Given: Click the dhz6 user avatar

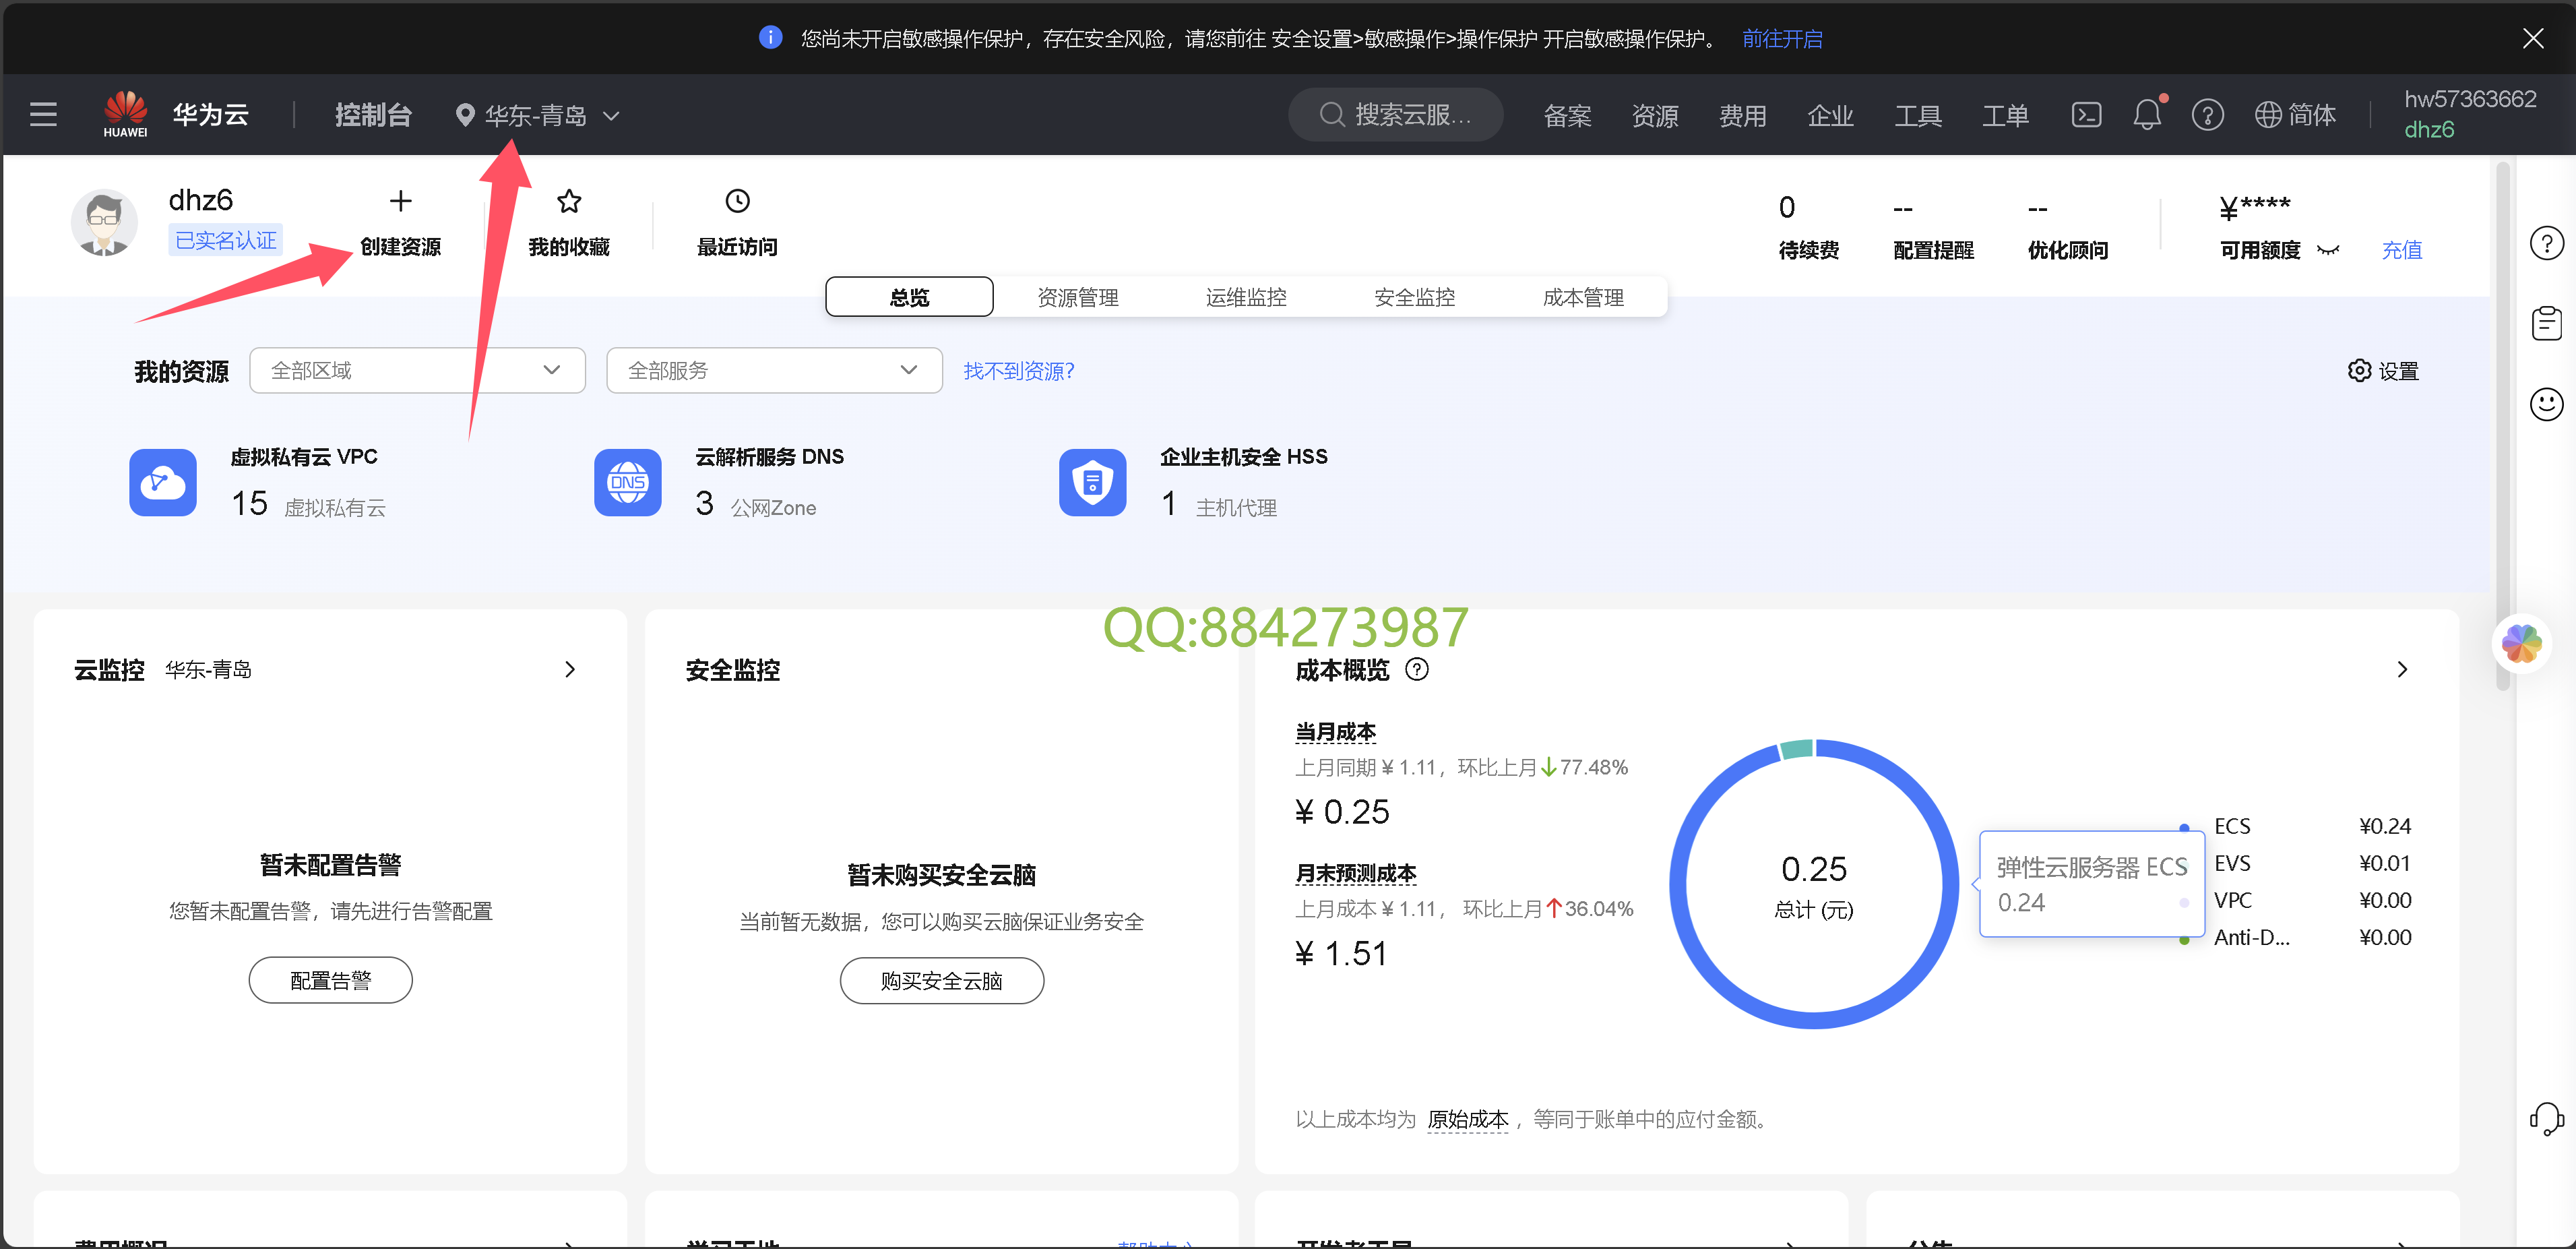Looking at the screenshot, I should click(104, 223).
